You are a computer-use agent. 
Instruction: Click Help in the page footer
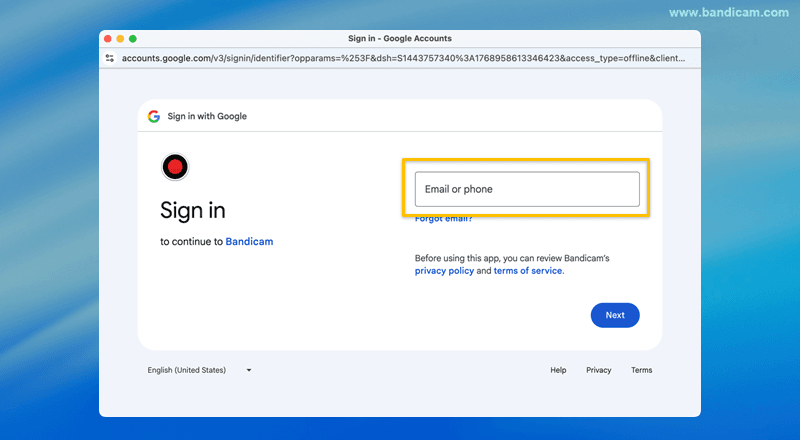(x=558, y=370)
